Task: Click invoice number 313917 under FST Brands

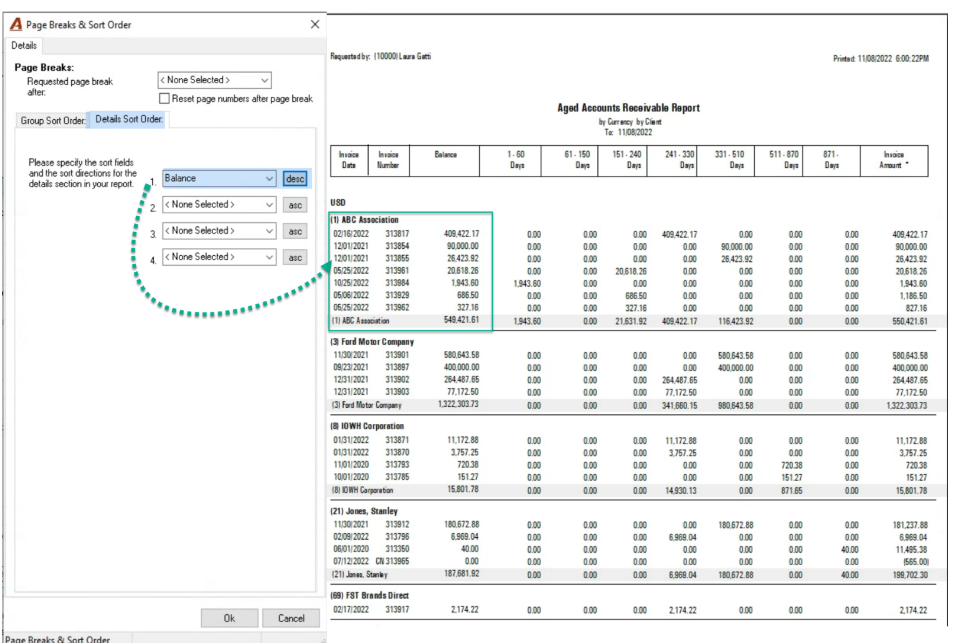Action: pyautogui.click(x=397, y=609)
